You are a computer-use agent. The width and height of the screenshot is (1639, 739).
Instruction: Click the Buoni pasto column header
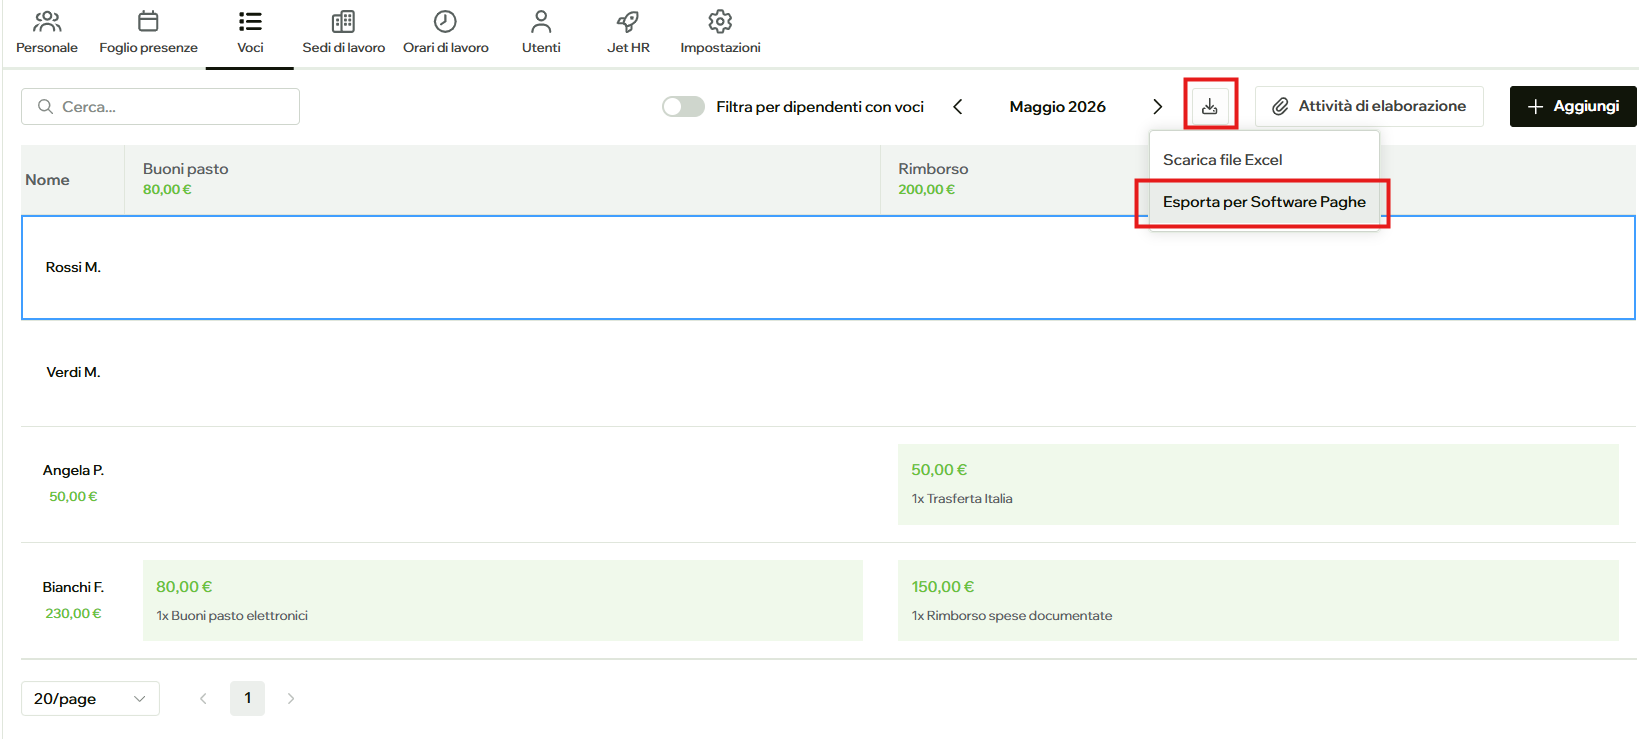click(x=502, y=179)
